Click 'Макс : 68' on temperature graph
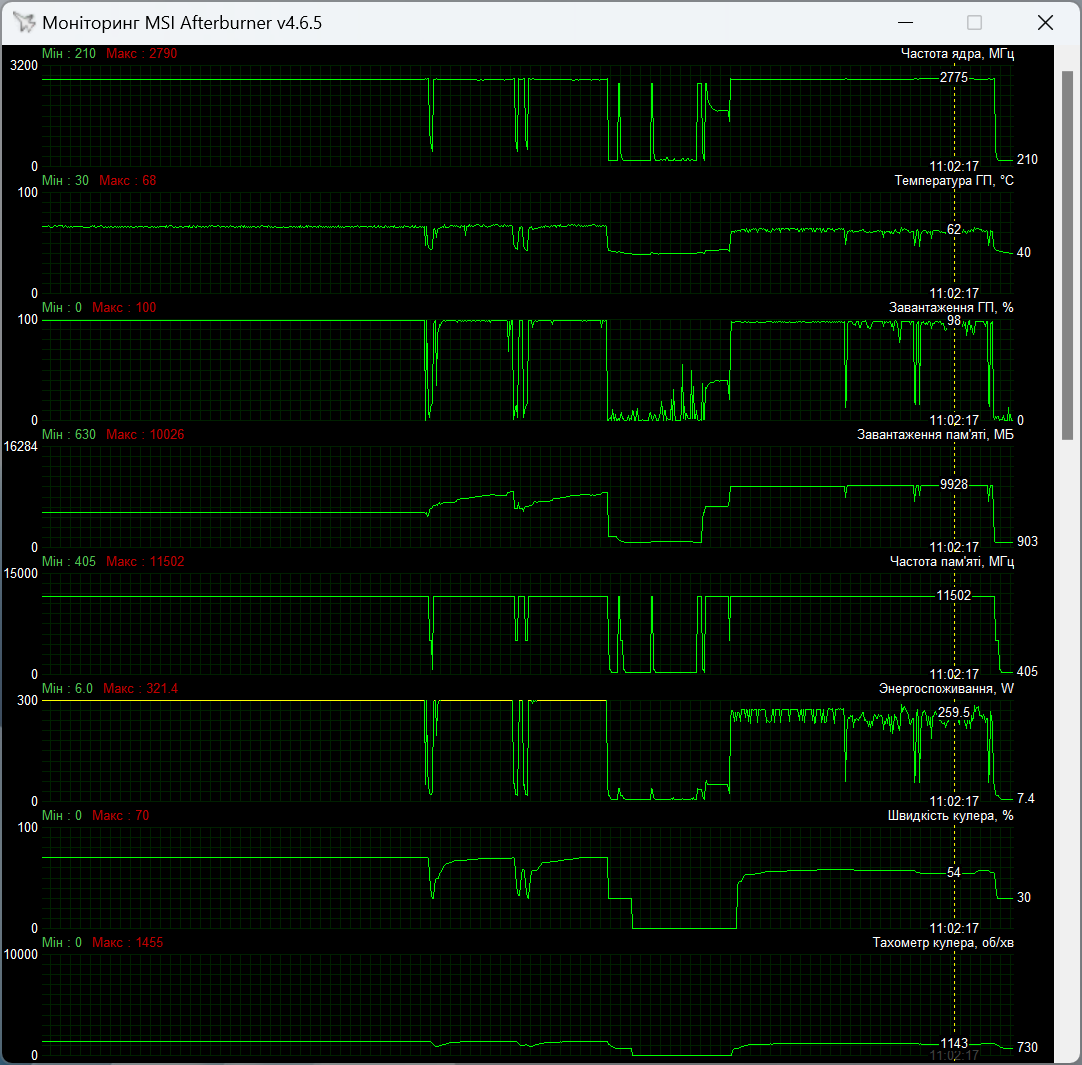This screenshot has width=1082, height=1065. [128, 181]
